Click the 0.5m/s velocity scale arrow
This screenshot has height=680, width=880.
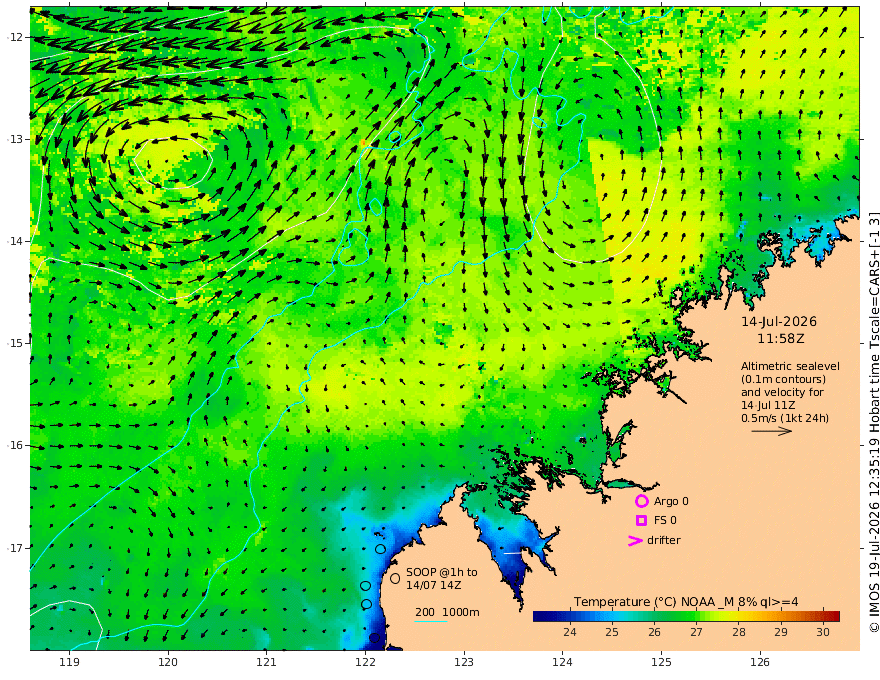point(772,431)
